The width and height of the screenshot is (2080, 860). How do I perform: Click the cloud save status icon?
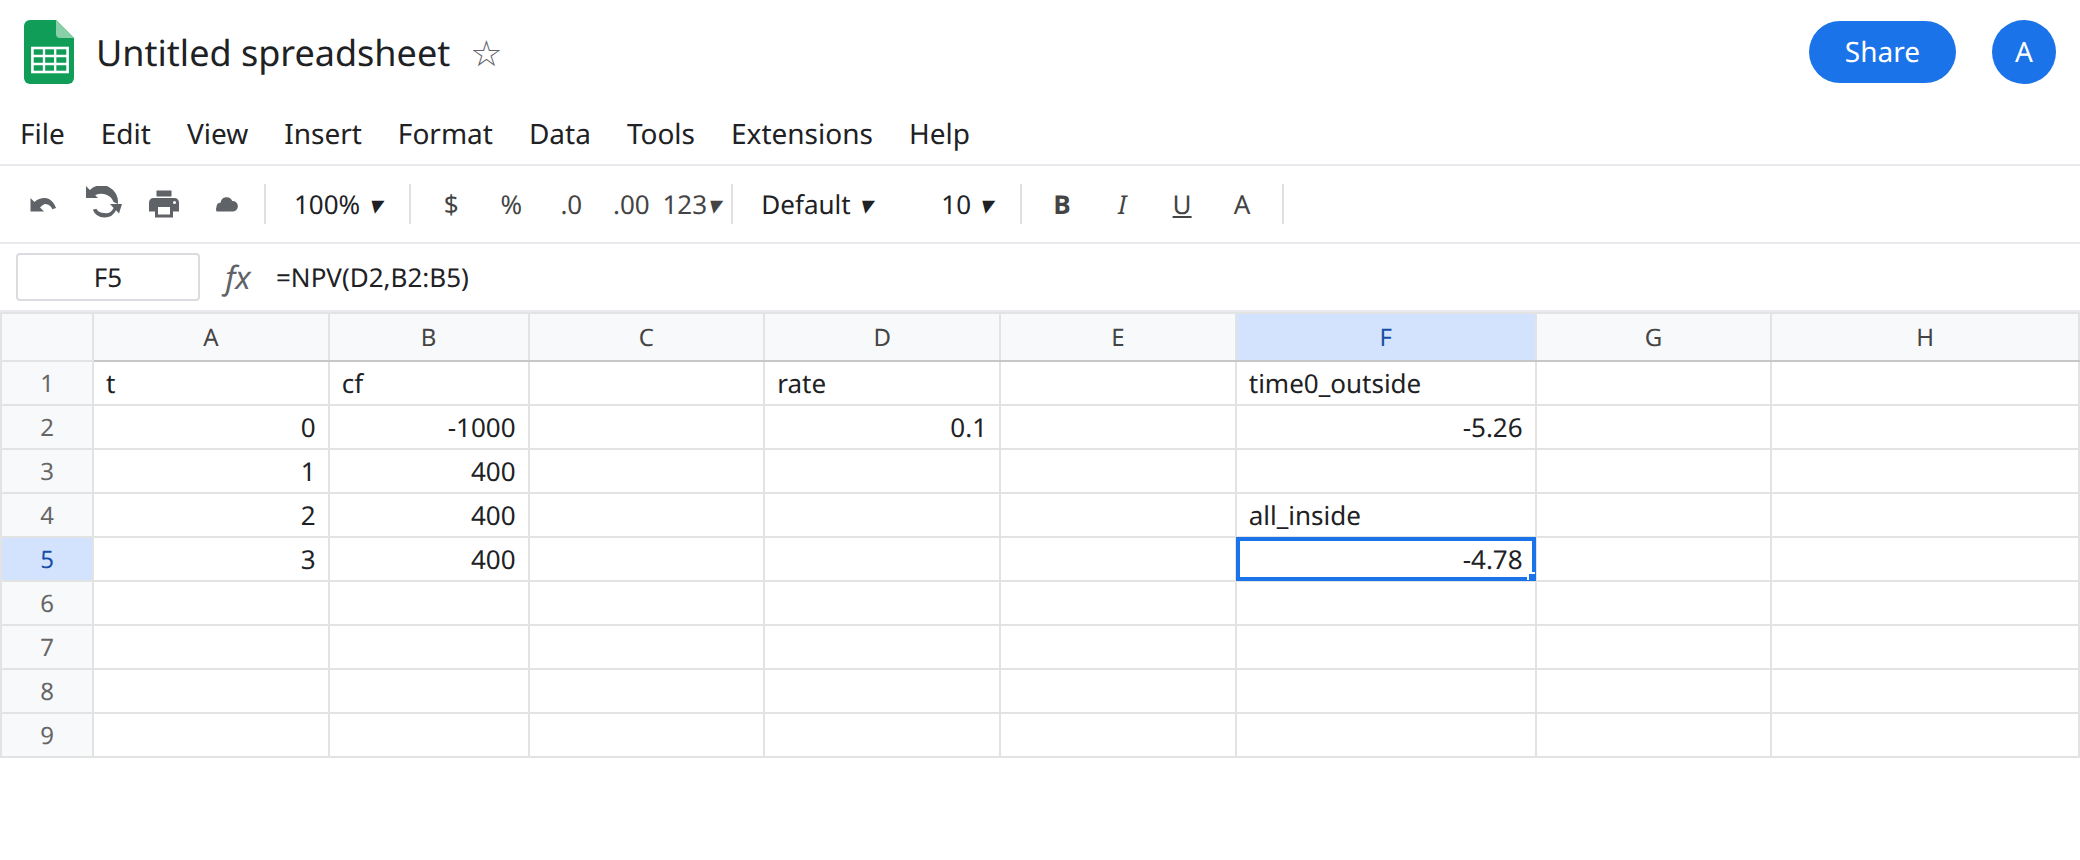pos(227,205)
